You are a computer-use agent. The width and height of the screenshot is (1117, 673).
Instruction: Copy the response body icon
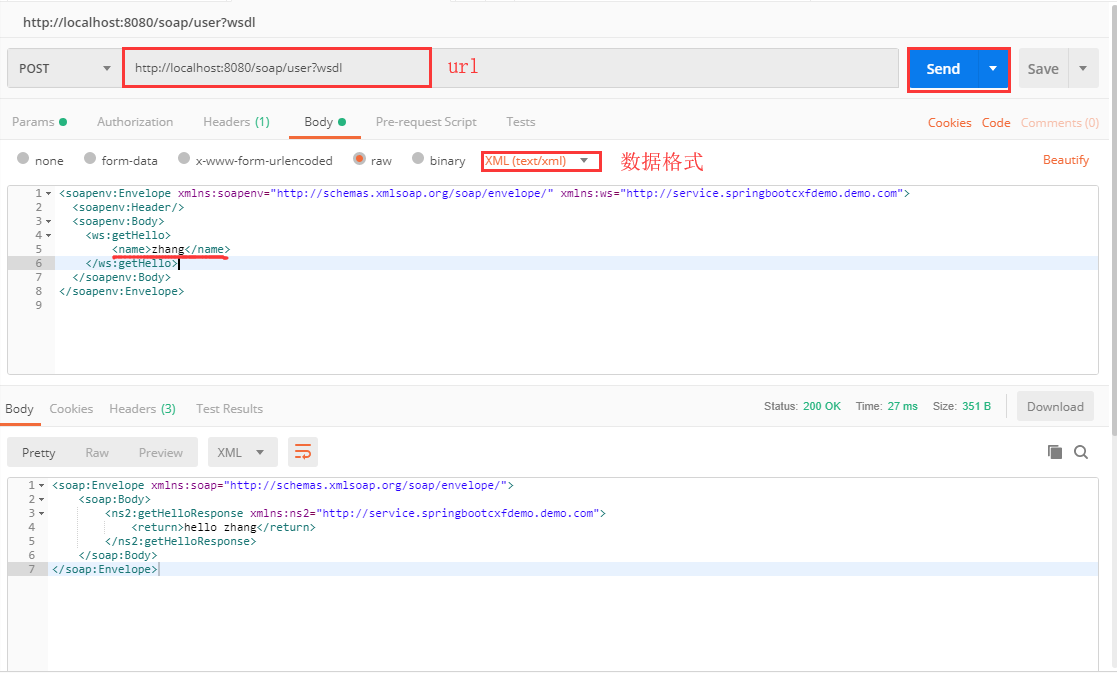pyautogui.click(x=1054, y=452)
